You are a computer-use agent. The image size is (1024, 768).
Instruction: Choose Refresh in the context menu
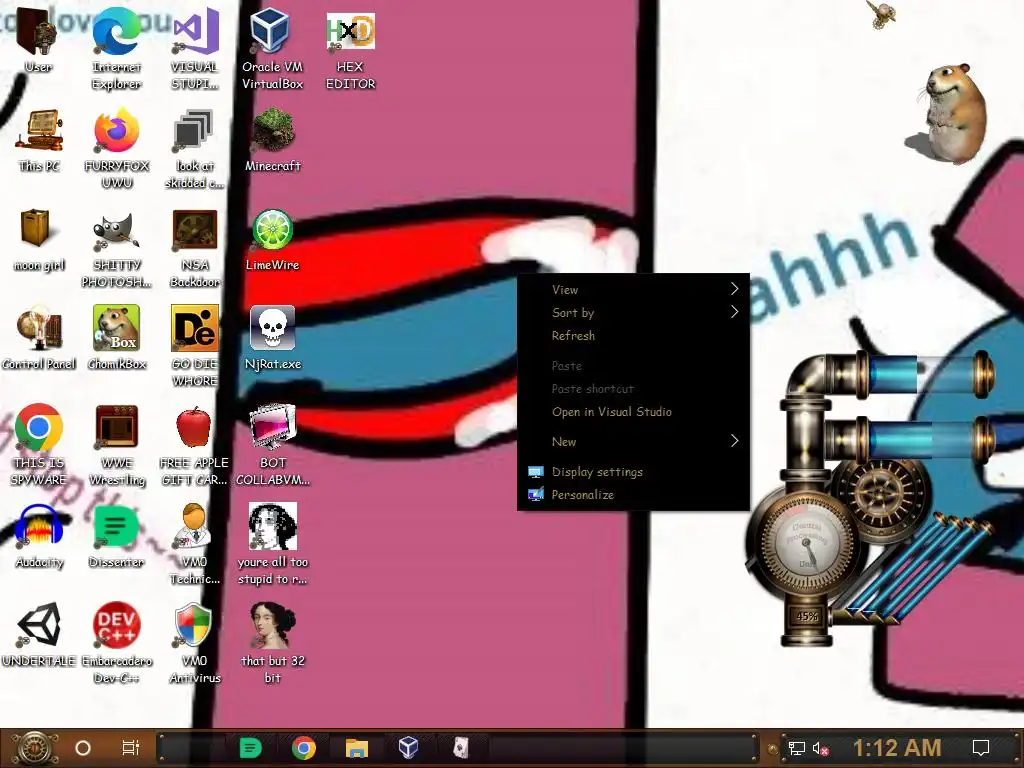pos(633,336)
